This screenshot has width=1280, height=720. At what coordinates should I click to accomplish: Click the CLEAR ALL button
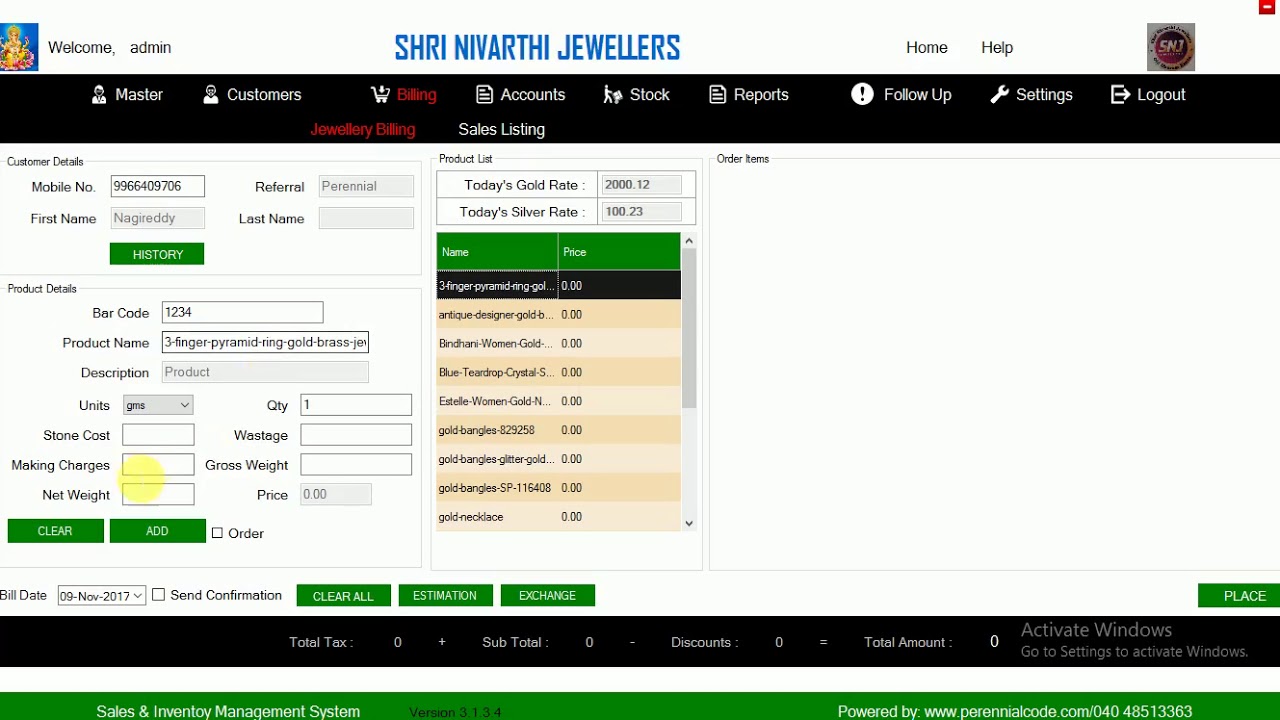coord(343,596)
